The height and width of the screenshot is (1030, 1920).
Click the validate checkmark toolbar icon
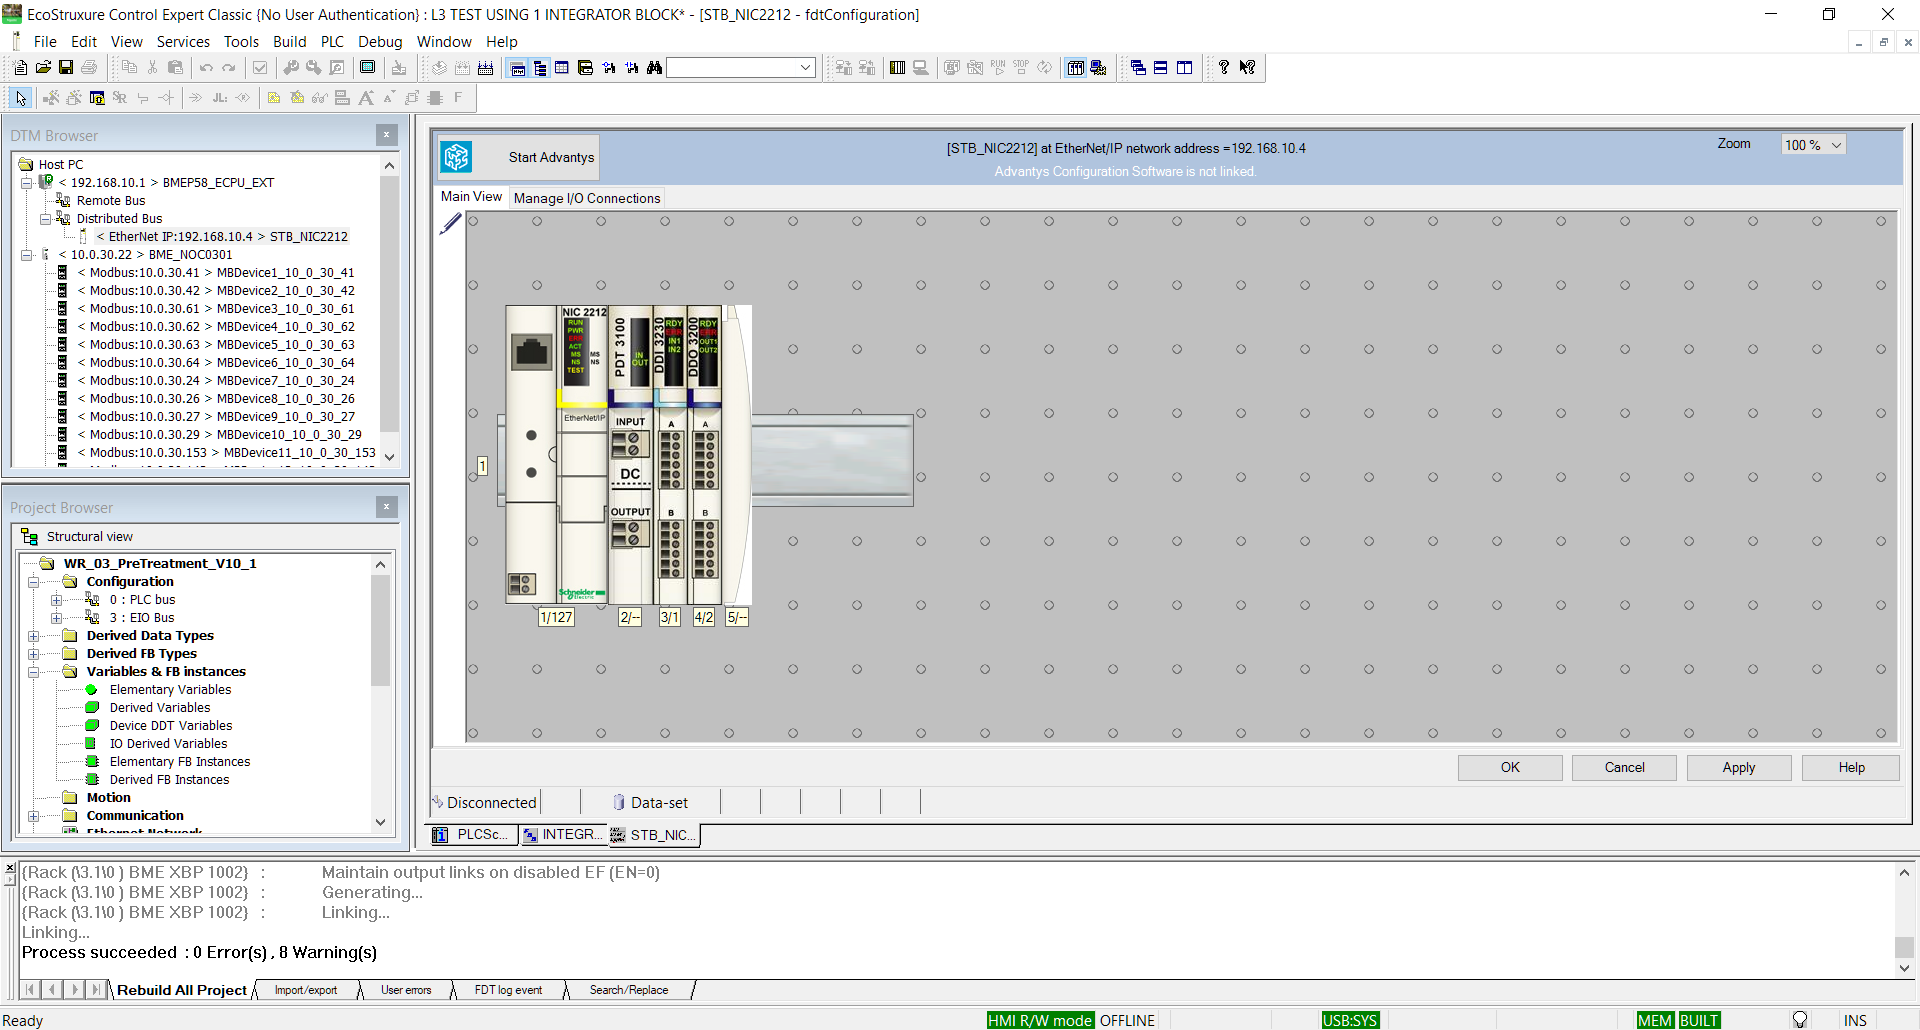click(x=260, y=68)
